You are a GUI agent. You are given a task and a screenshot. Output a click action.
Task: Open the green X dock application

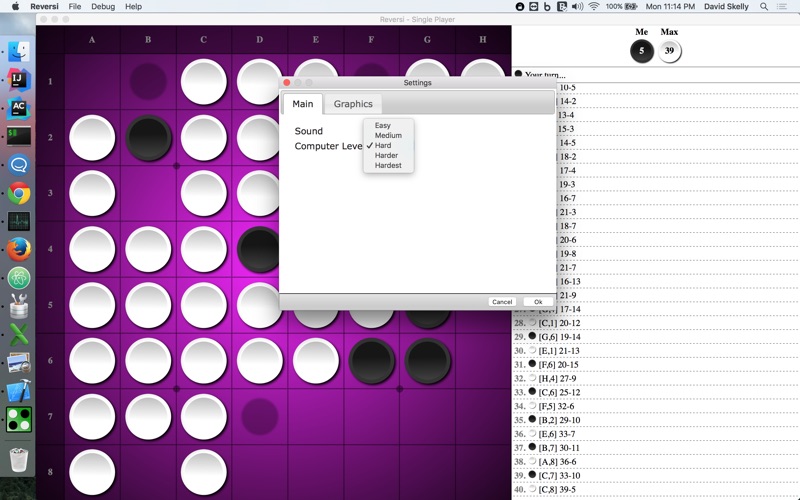[x=19, y=335]
